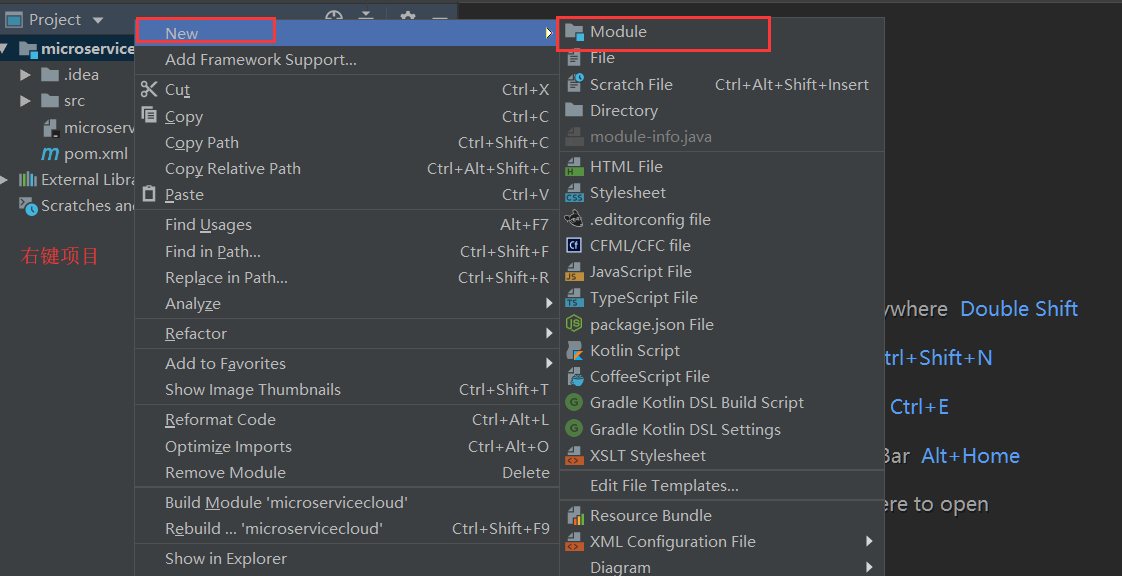Open the Project view dropdown

point(97,20)
